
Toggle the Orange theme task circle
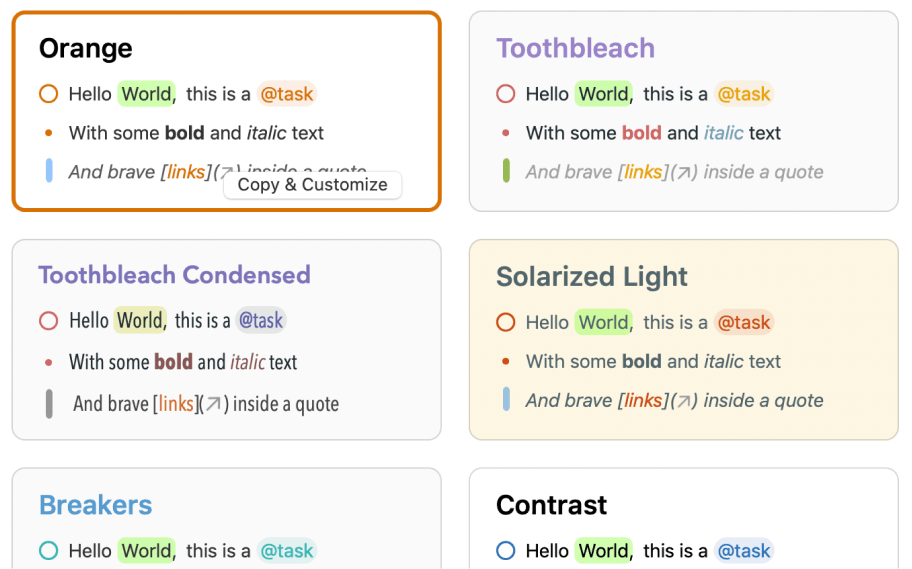(x=48, y=94)
